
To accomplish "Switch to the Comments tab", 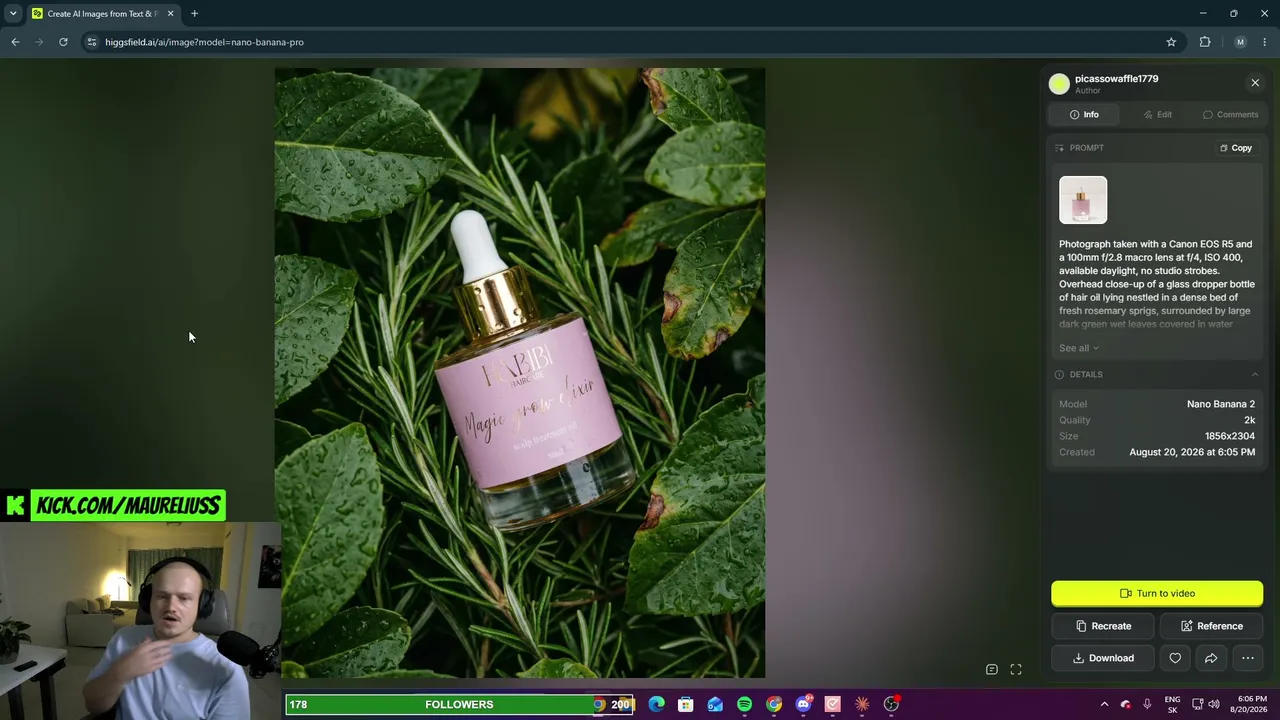I will 1231,115.
